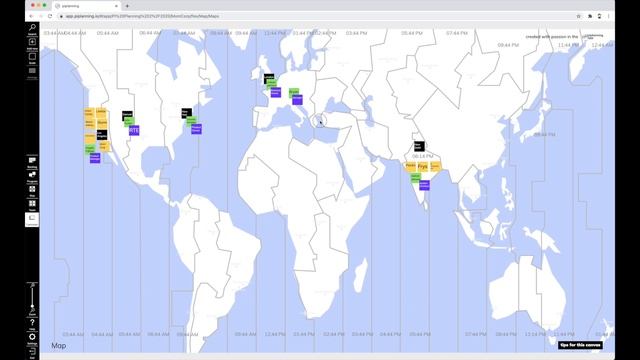Select the black London location card
640x360 pixels.
269,78
